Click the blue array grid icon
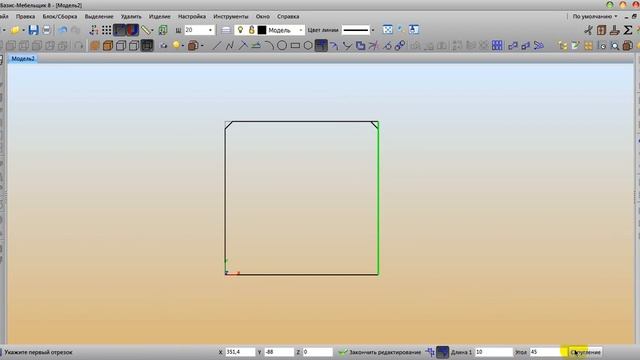 click(x=497, y=45)
